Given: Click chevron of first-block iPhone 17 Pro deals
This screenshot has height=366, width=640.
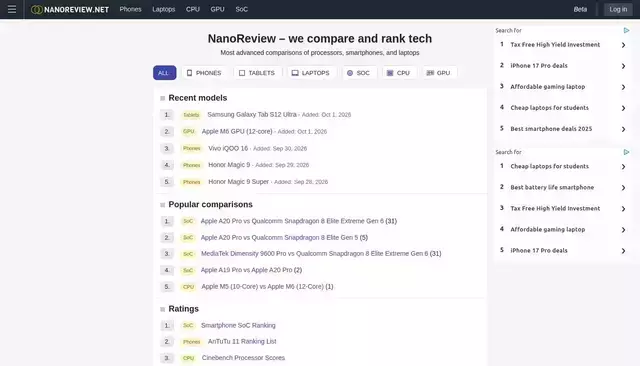Looking at the screenshot, I should pos(623,66).
